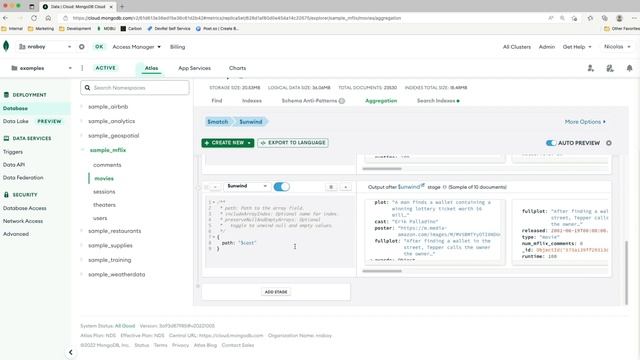Image resolution: width=640 pixels, height=360 pixels.
Task: Open the notifications bell
Action: tap(629, 68)
